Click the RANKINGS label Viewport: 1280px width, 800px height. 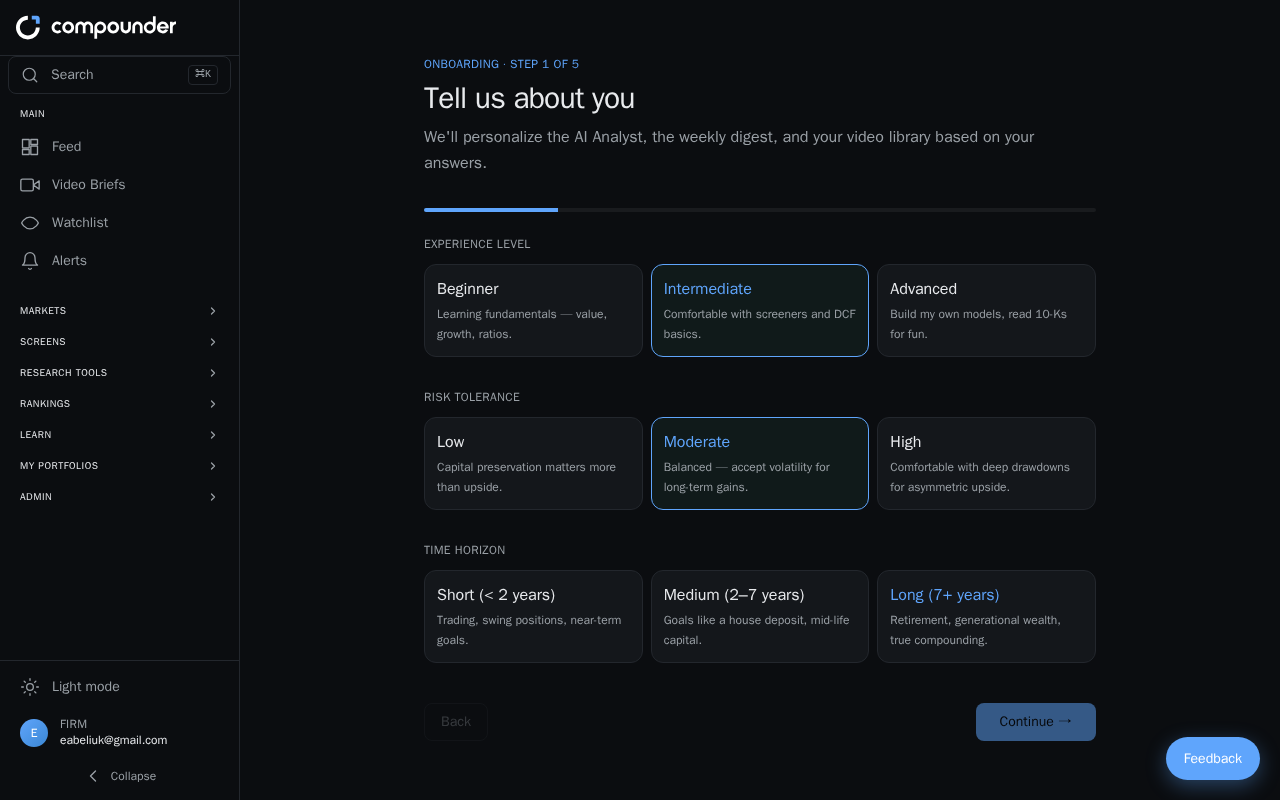pyautogui.click(x=45, y=404)
